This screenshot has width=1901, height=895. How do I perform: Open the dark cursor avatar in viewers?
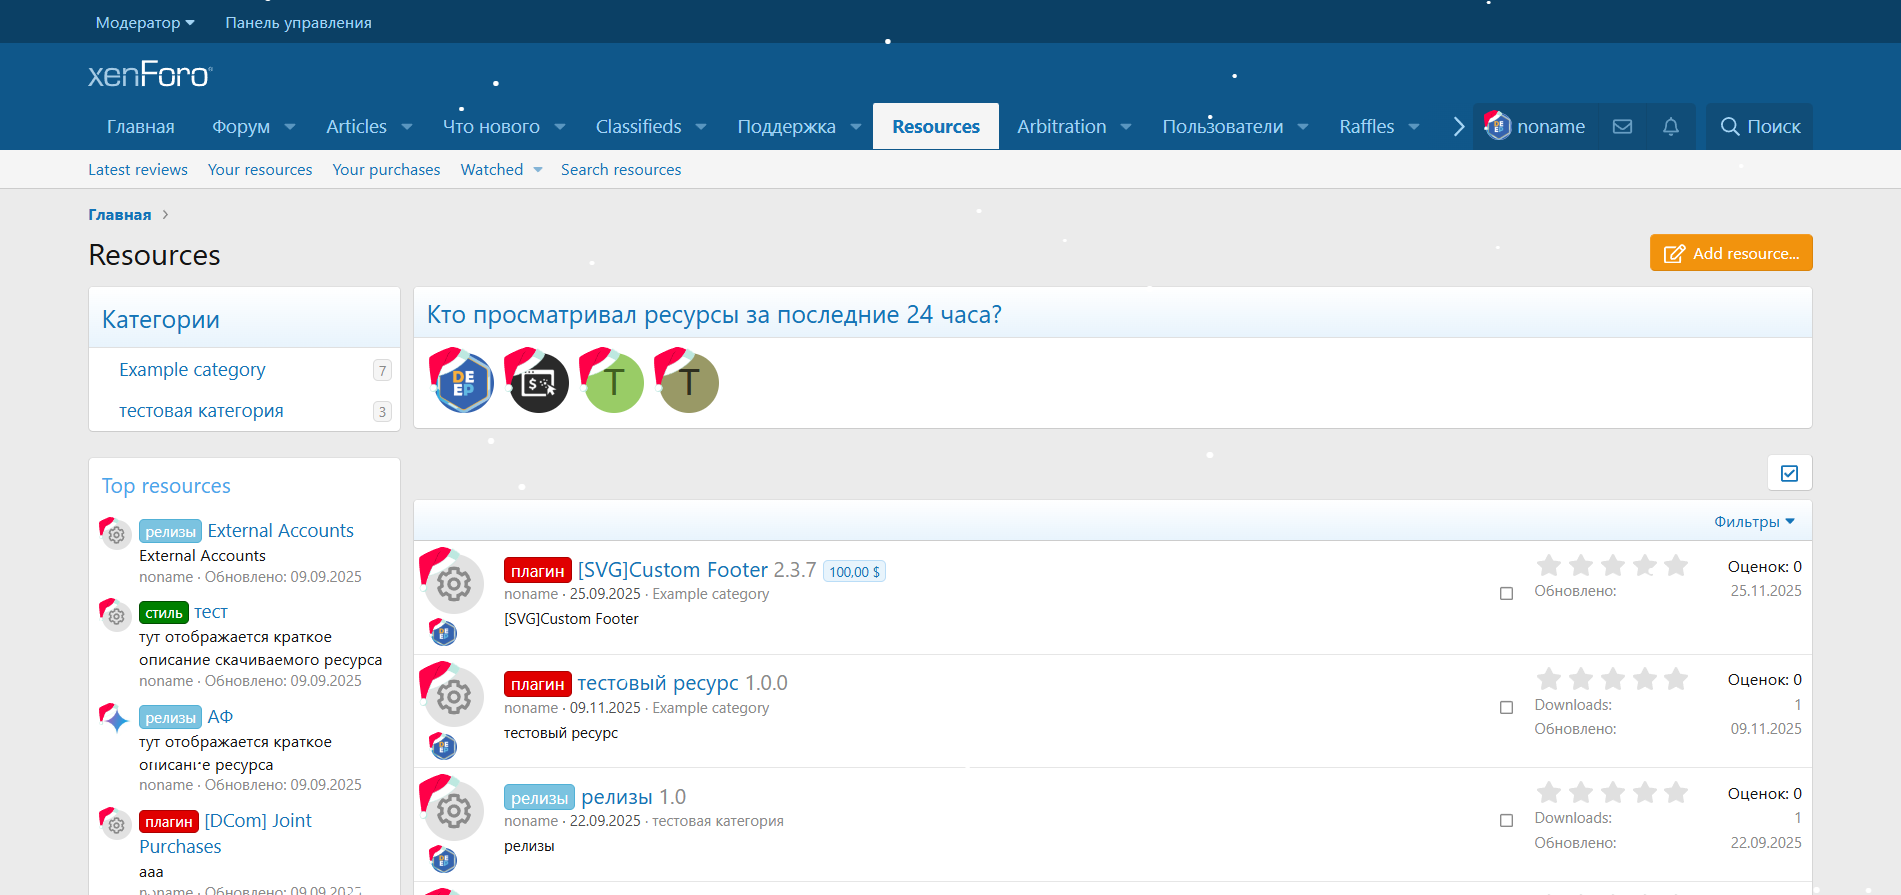(538, 383)
